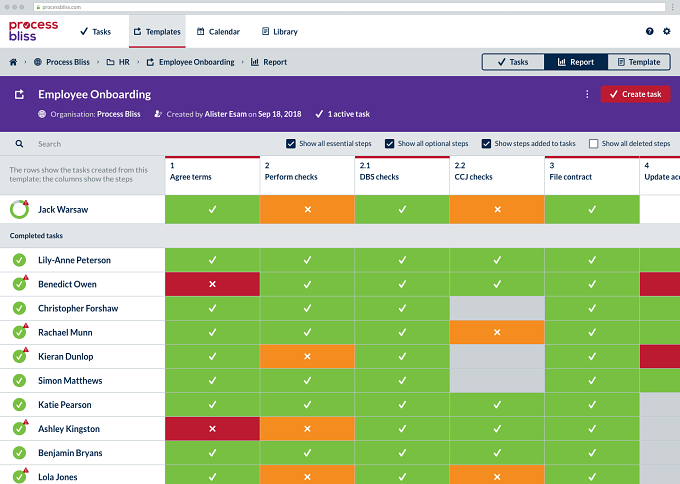
Task: Switch to the Calendar tab
Action: 218,32
